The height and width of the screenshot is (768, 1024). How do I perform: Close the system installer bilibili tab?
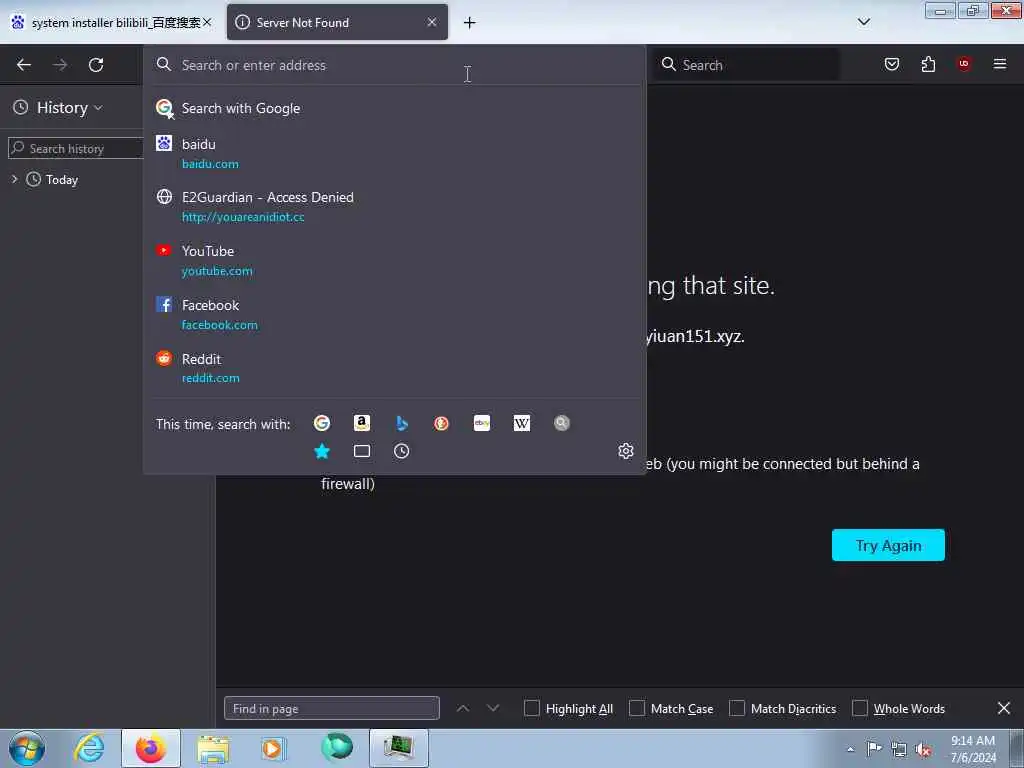207,22
